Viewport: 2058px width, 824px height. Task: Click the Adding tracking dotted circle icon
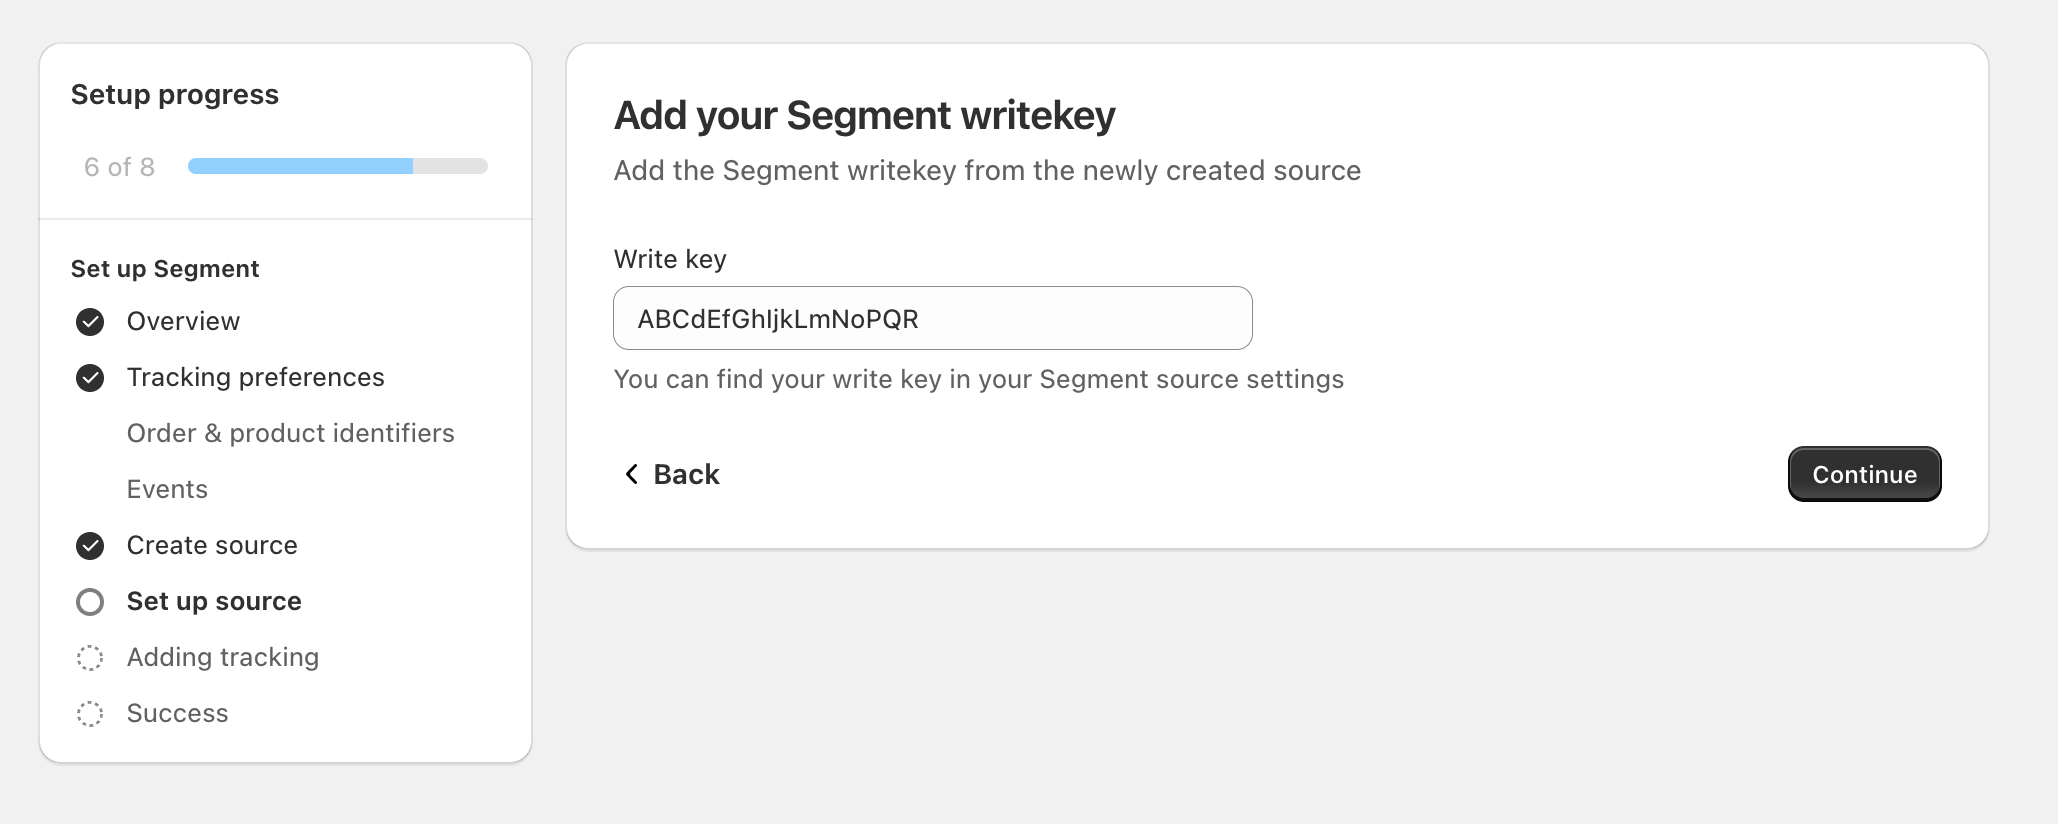point(90,657)
